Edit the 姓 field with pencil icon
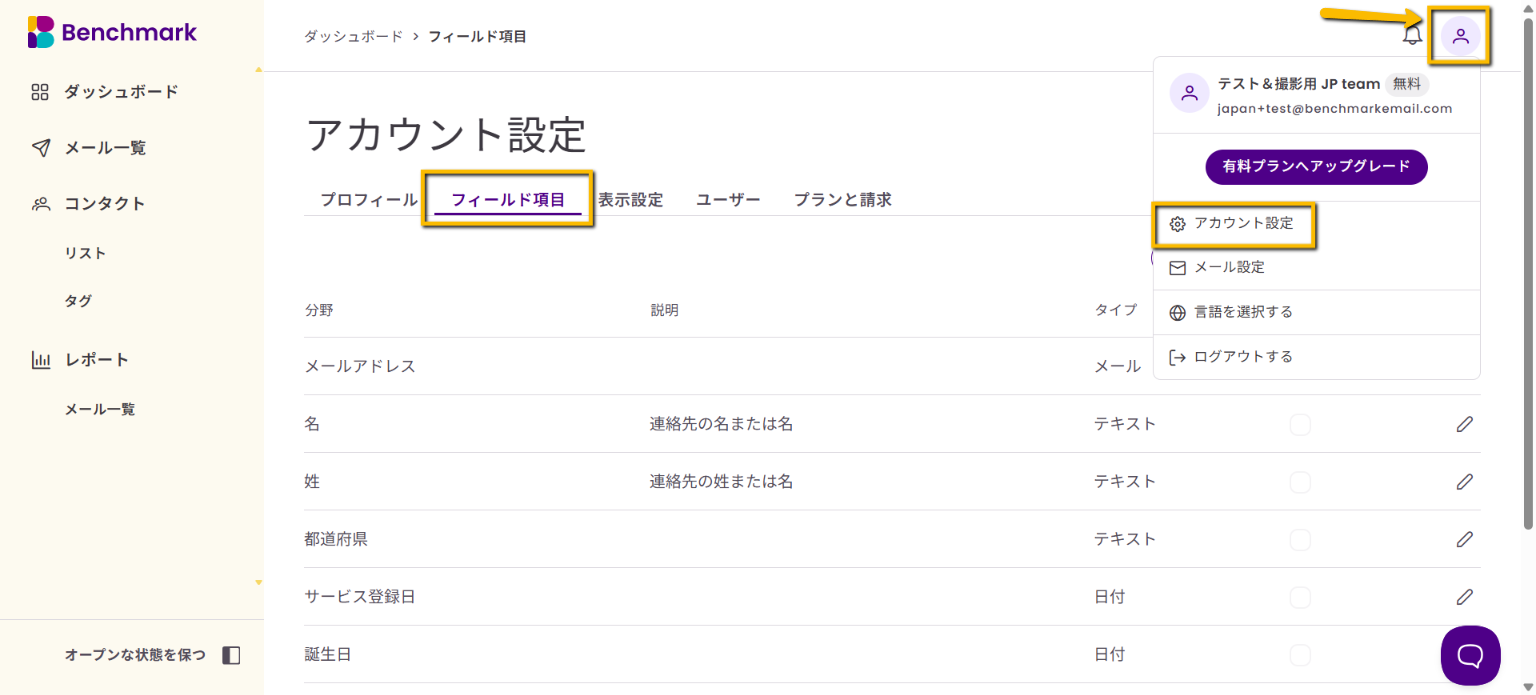This screenshot has width=1536, height=695. coord(1464,482)
